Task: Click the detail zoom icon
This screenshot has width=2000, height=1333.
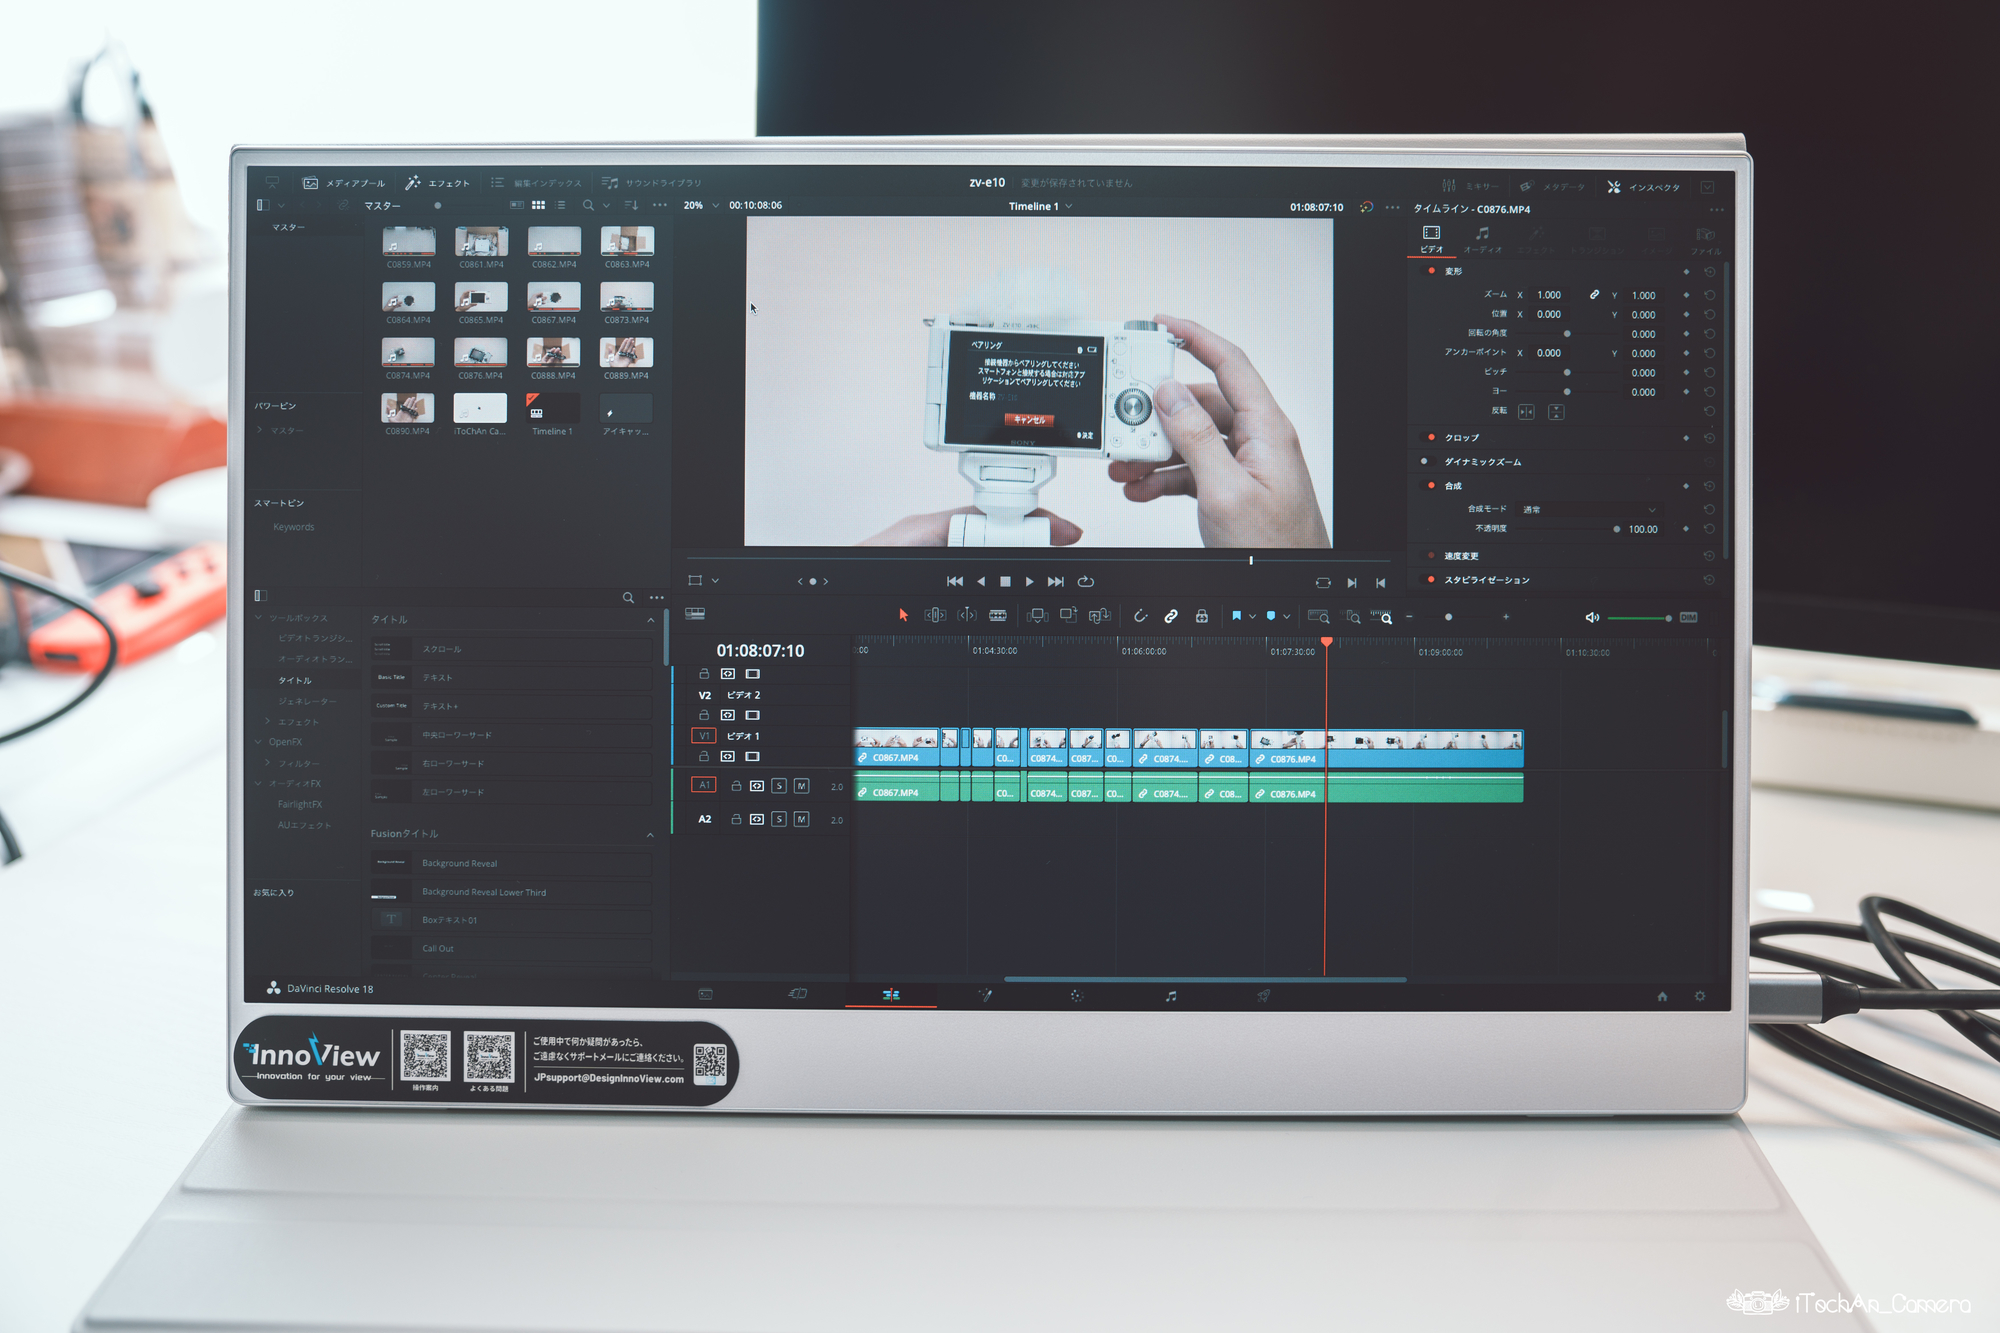Action: tap(1352, 617)
